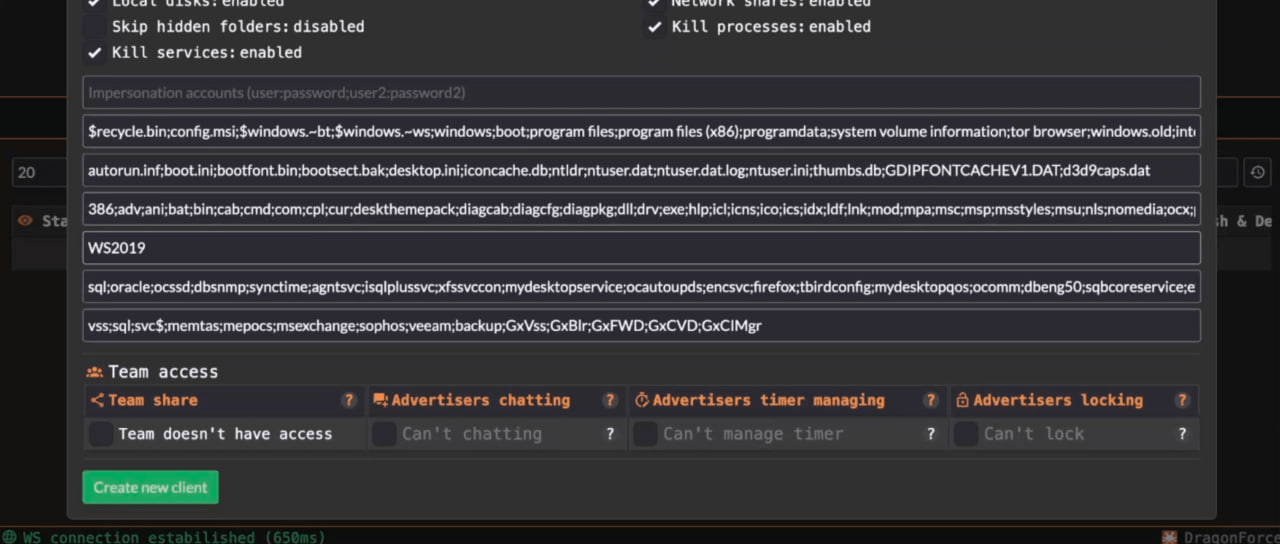Toggle the Can't manage timer checkbox
The image size is (1280, 544).
645,434
